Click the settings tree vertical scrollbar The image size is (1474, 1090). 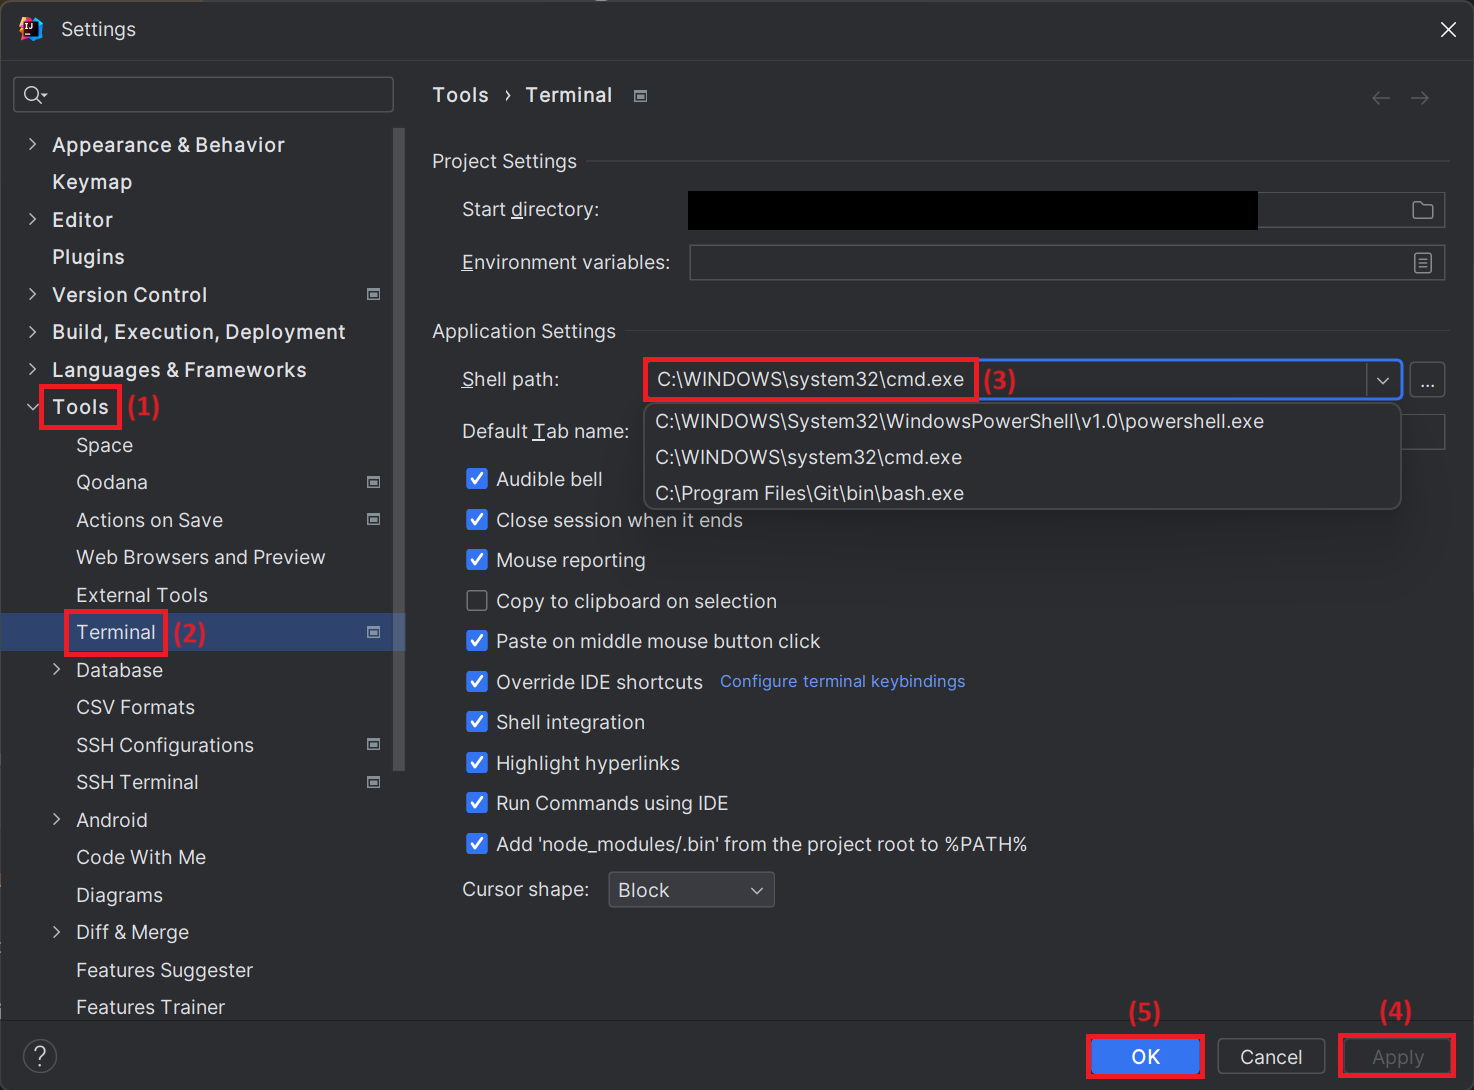(x=399, y=450)
